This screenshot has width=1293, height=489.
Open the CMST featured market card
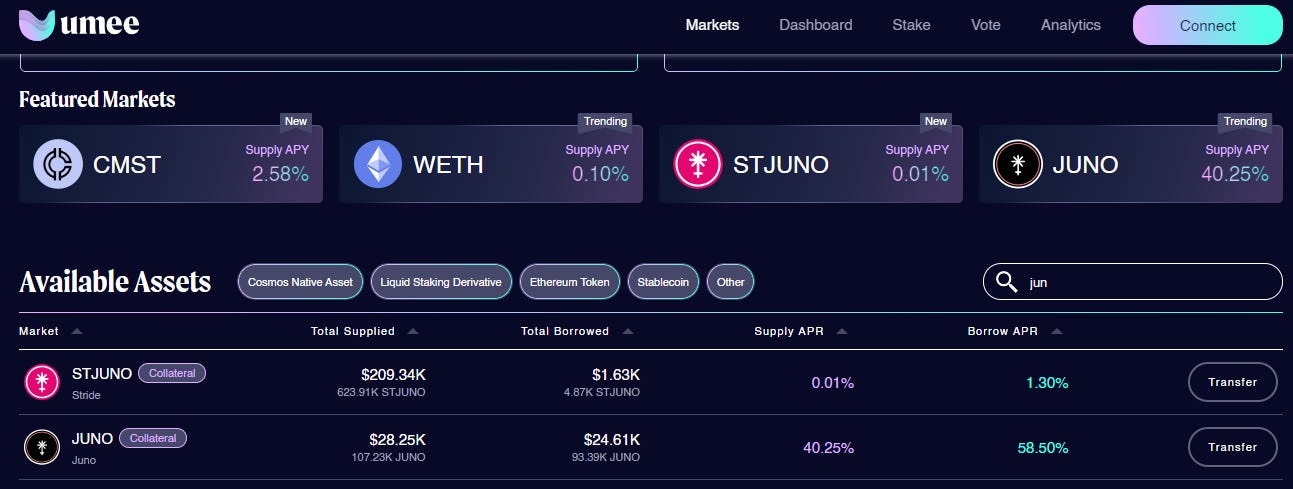(x=171, y=164)
